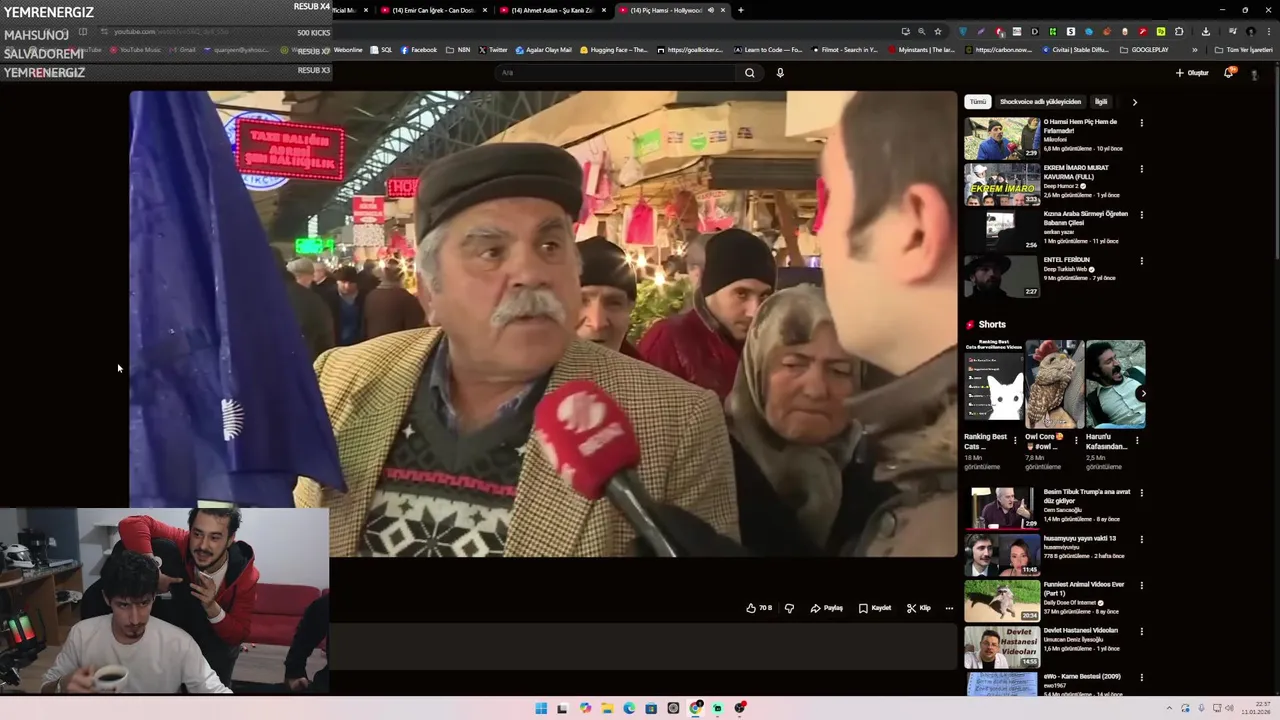Image resolution: width=1280 pixels, height=720 pixels.
Task: Show more filter chips with right chevron
Action: point(1134,102)
